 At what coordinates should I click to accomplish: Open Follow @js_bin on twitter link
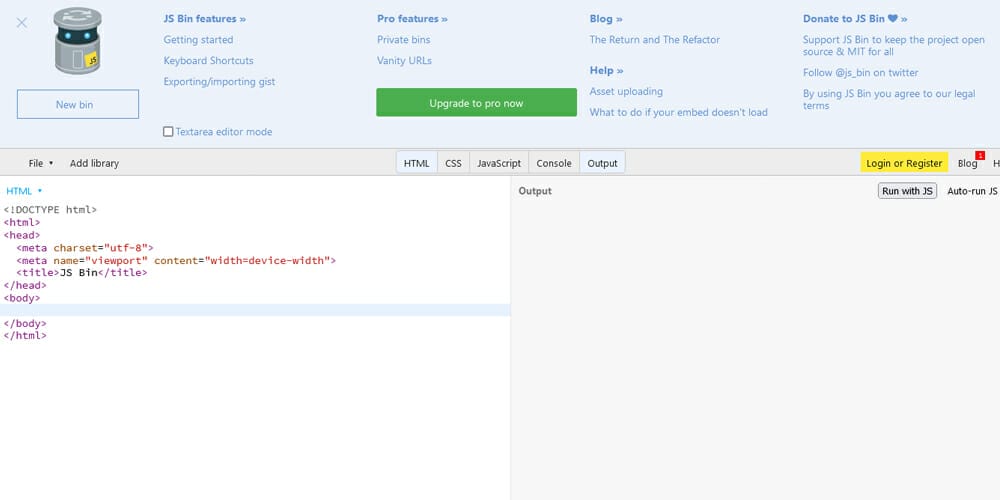[860, 73]
